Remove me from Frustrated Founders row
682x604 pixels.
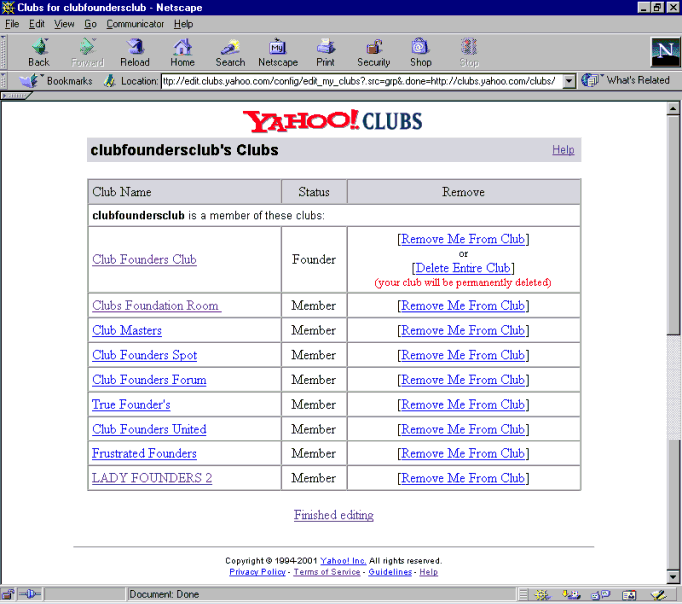click(x=463, y=454)
